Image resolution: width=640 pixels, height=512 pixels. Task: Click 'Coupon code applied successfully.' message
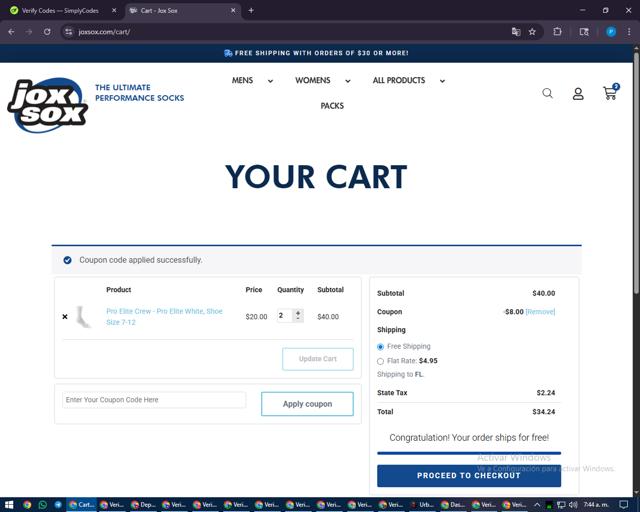pos(140,260)
